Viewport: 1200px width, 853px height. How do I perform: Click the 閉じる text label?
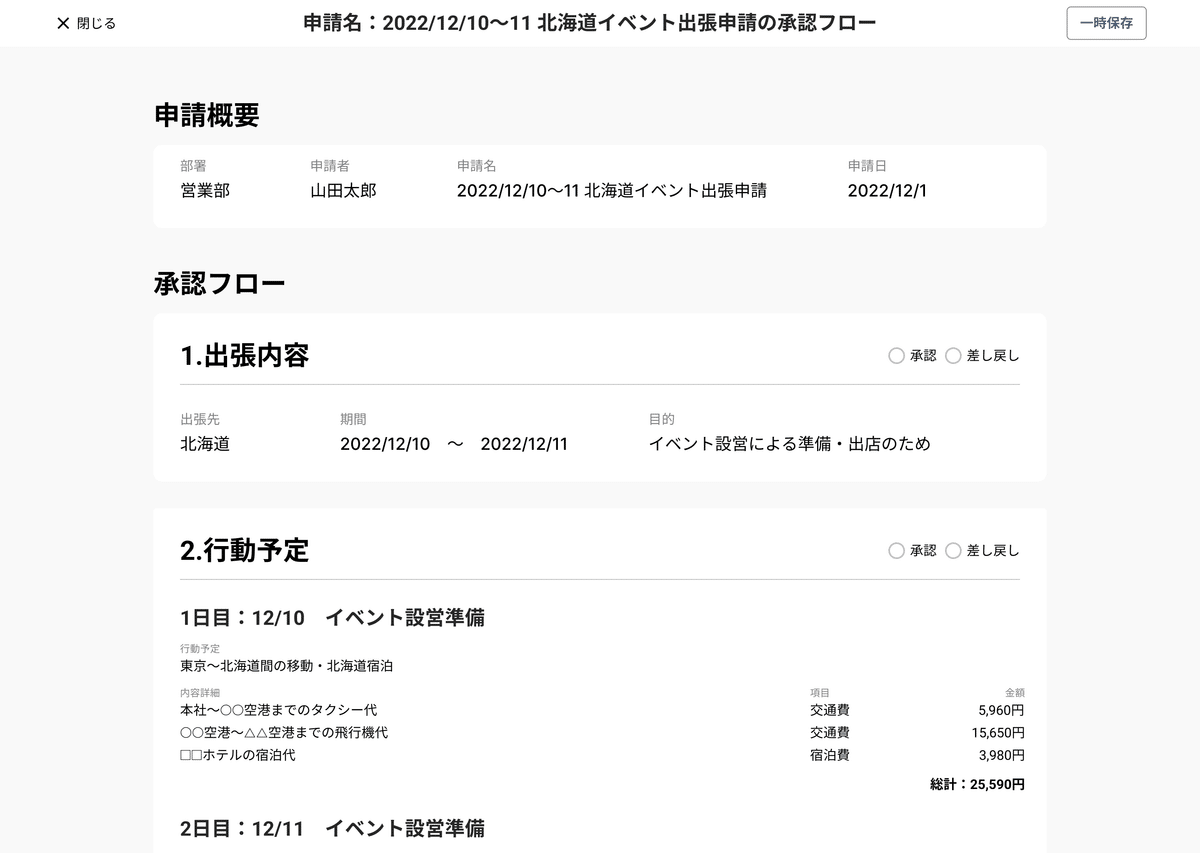coord(96,23)
